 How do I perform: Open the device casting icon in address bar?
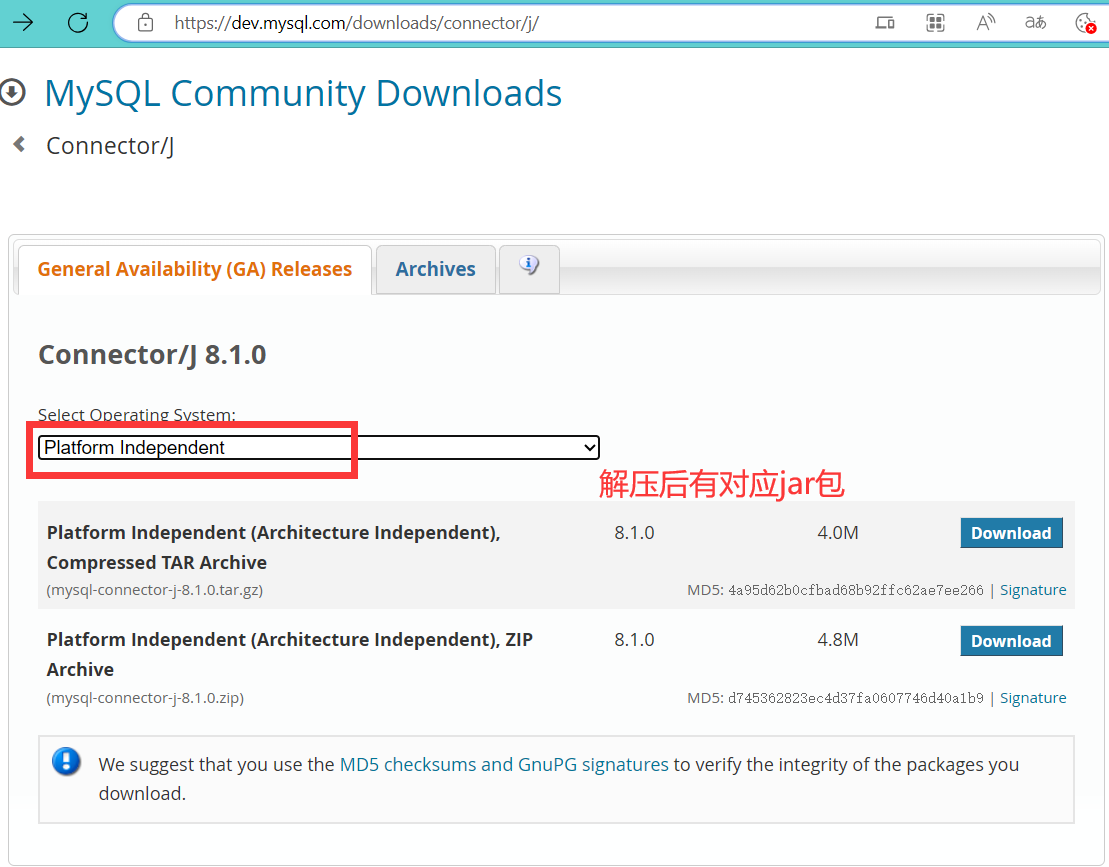885,23
